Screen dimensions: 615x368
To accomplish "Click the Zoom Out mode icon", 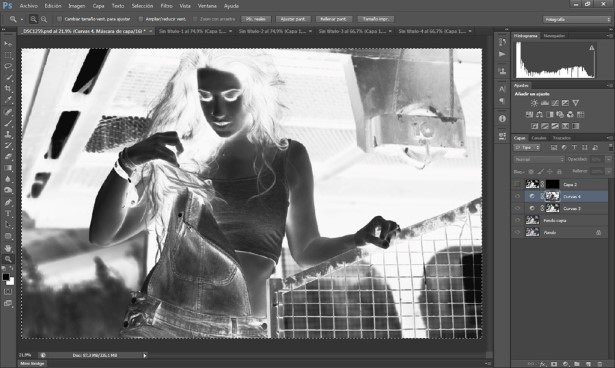I will tap(44, 19).
